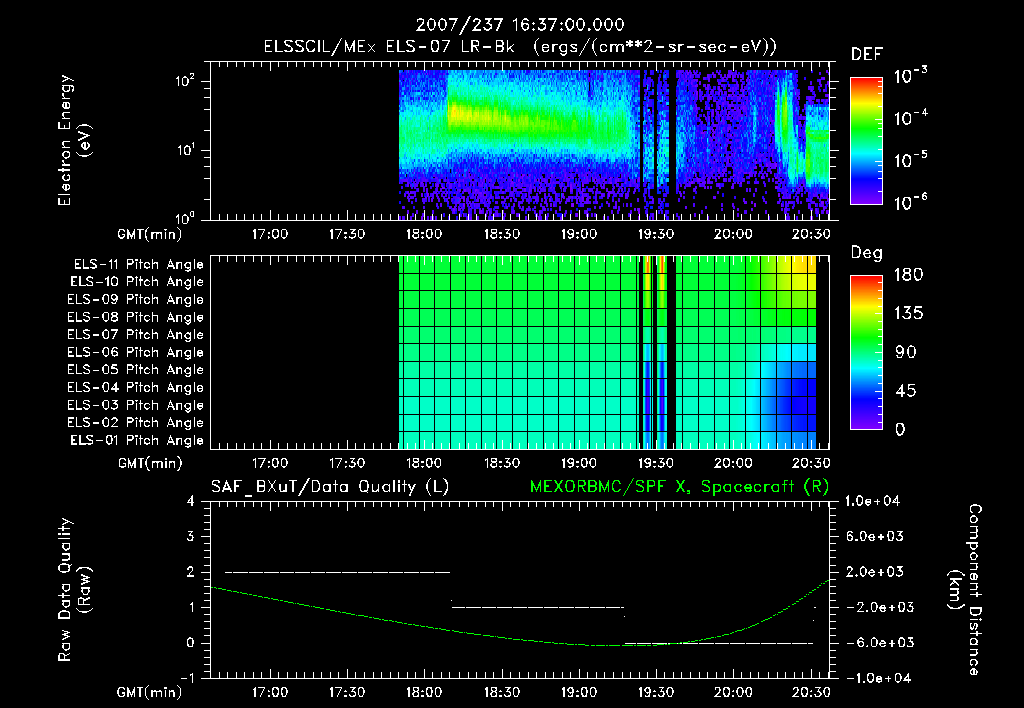Viewport: 1024px width, 708px height.
Task: Select the Deg colorbar label
Action: tap(867, 253)
